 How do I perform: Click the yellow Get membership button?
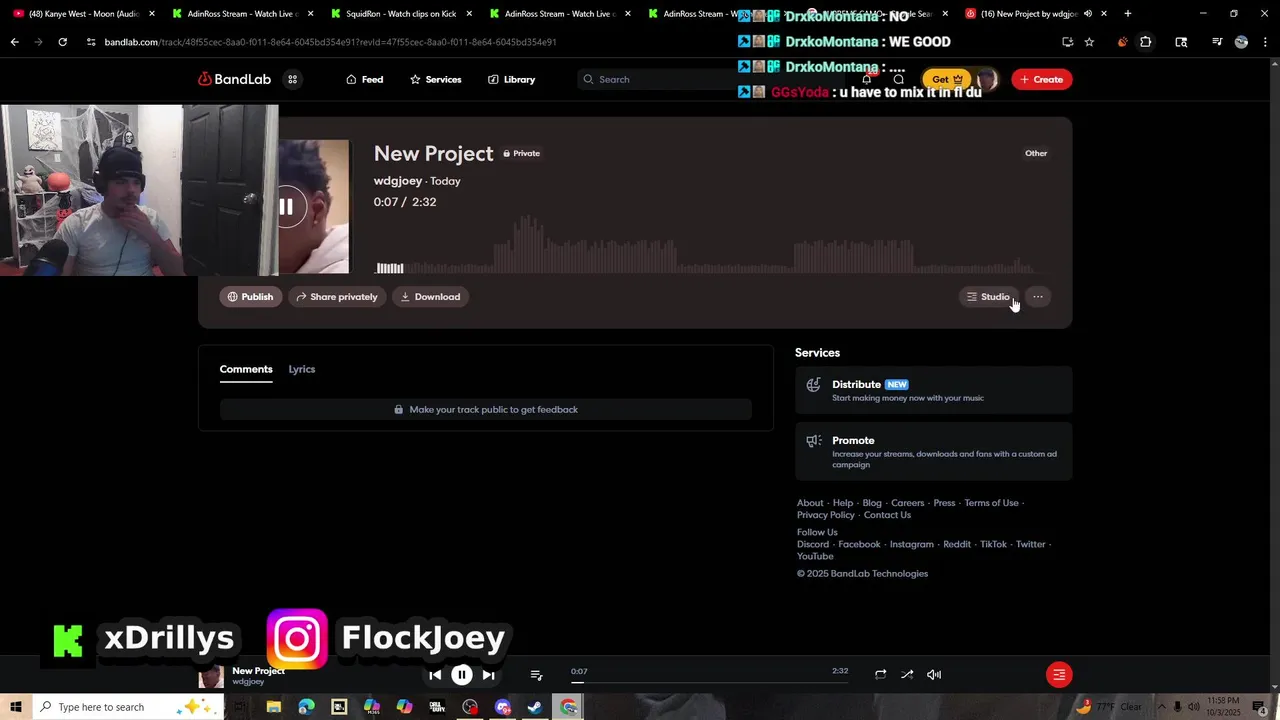pyautogui.click(x=946, y=79)
